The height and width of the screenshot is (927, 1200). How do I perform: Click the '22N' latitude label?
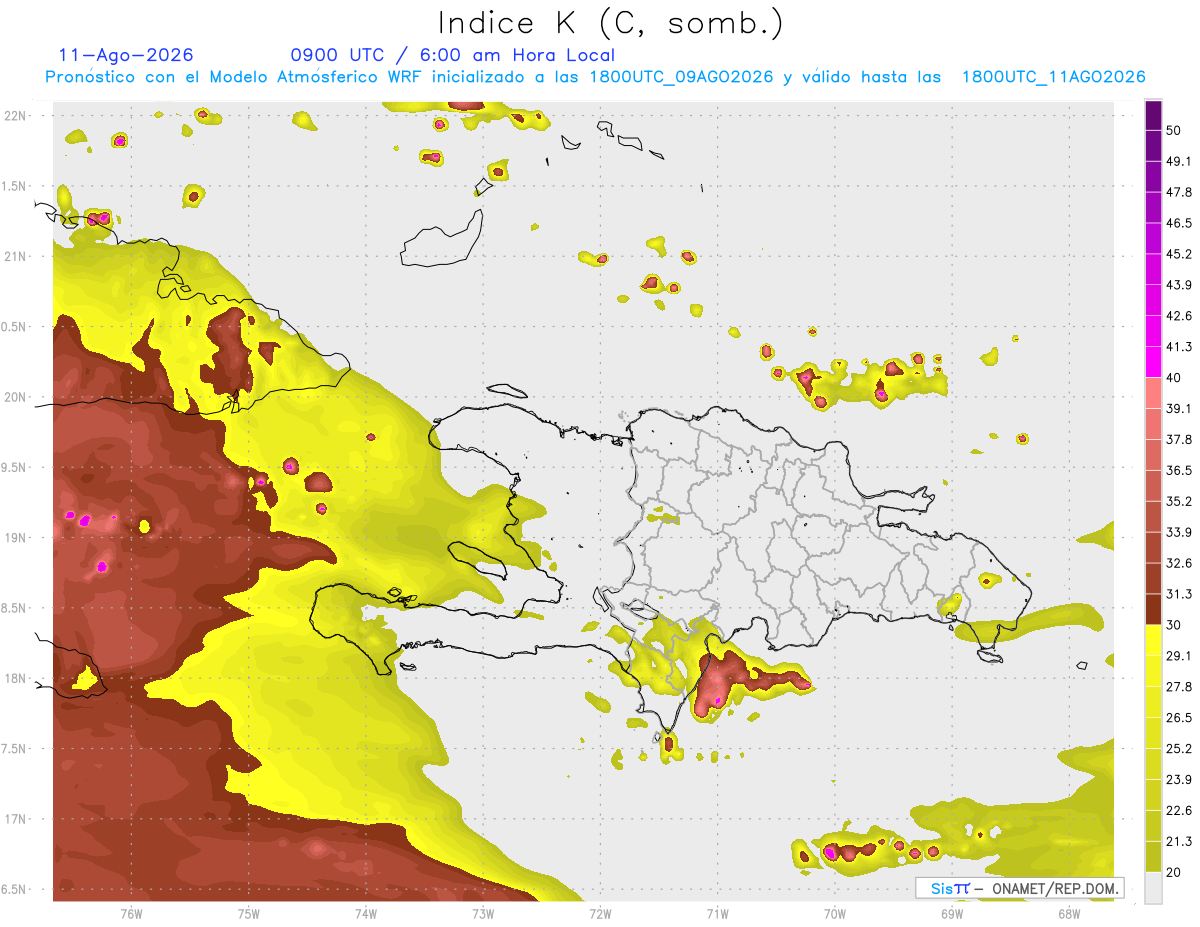[x=15, y=116]
